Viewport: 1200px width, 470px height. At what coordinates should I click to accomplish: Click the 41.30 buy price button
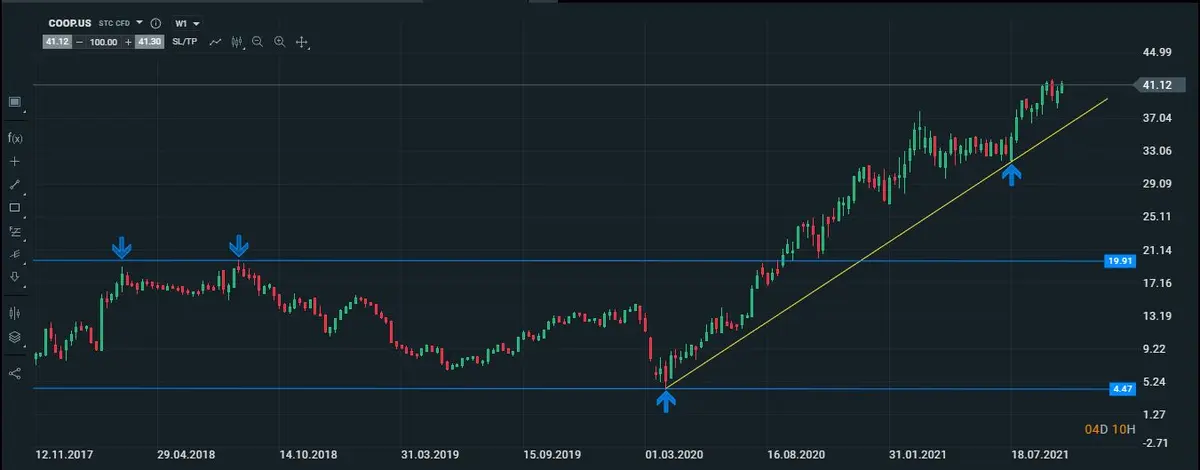tap(150, 42)
